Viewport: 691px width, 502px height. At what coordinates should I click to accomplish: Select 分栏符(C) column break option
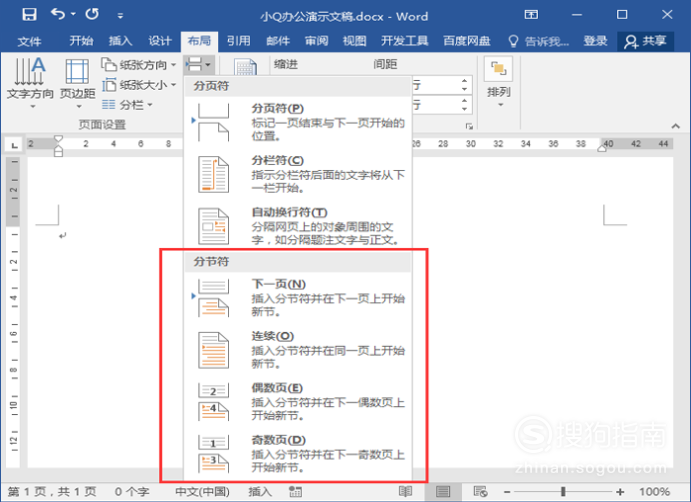[298, 174]
